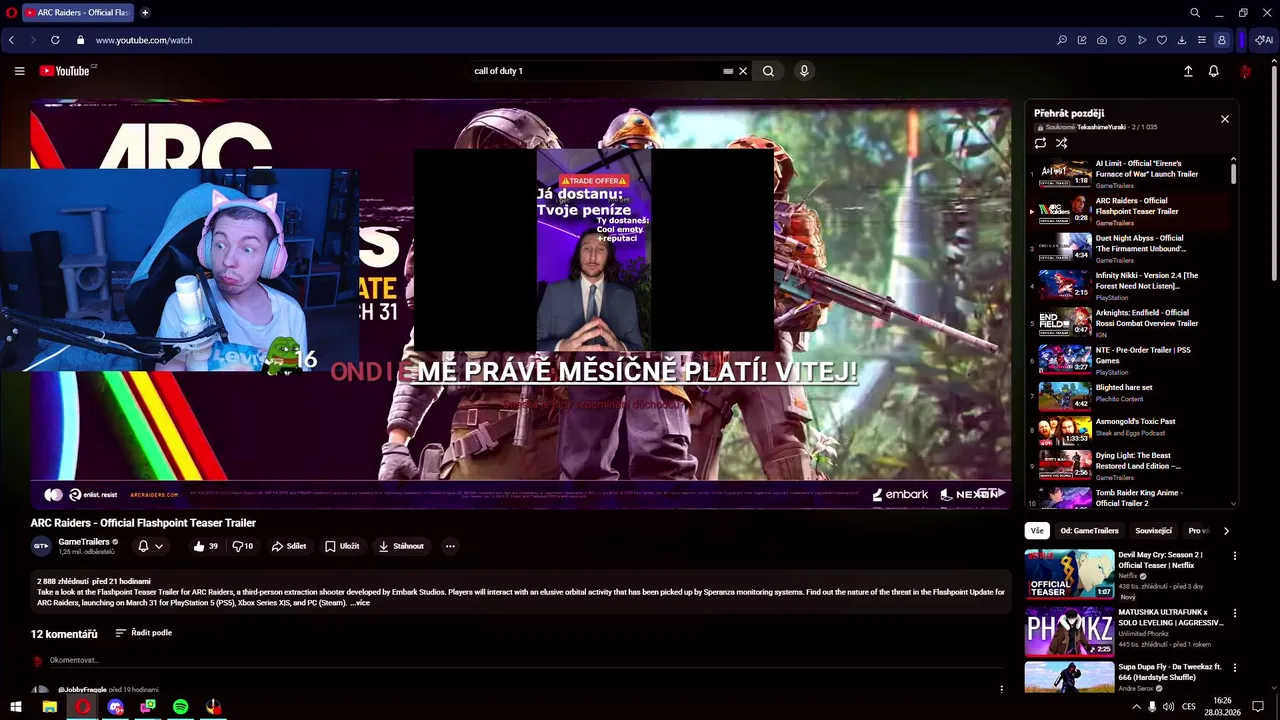The height and width of the screenshot is (720, 1280).
Task: Toggle playlist loop
Action: pyautogui.click(x=1040, y=144)
